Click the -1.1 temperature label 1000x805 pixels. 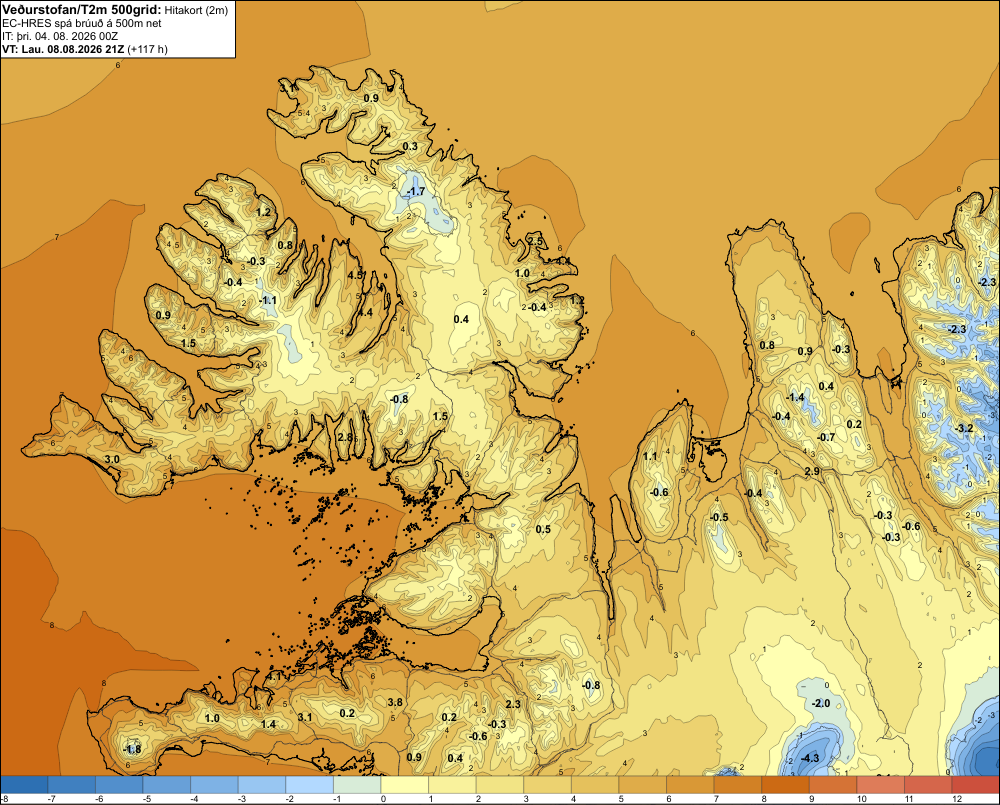click(268, 300)
